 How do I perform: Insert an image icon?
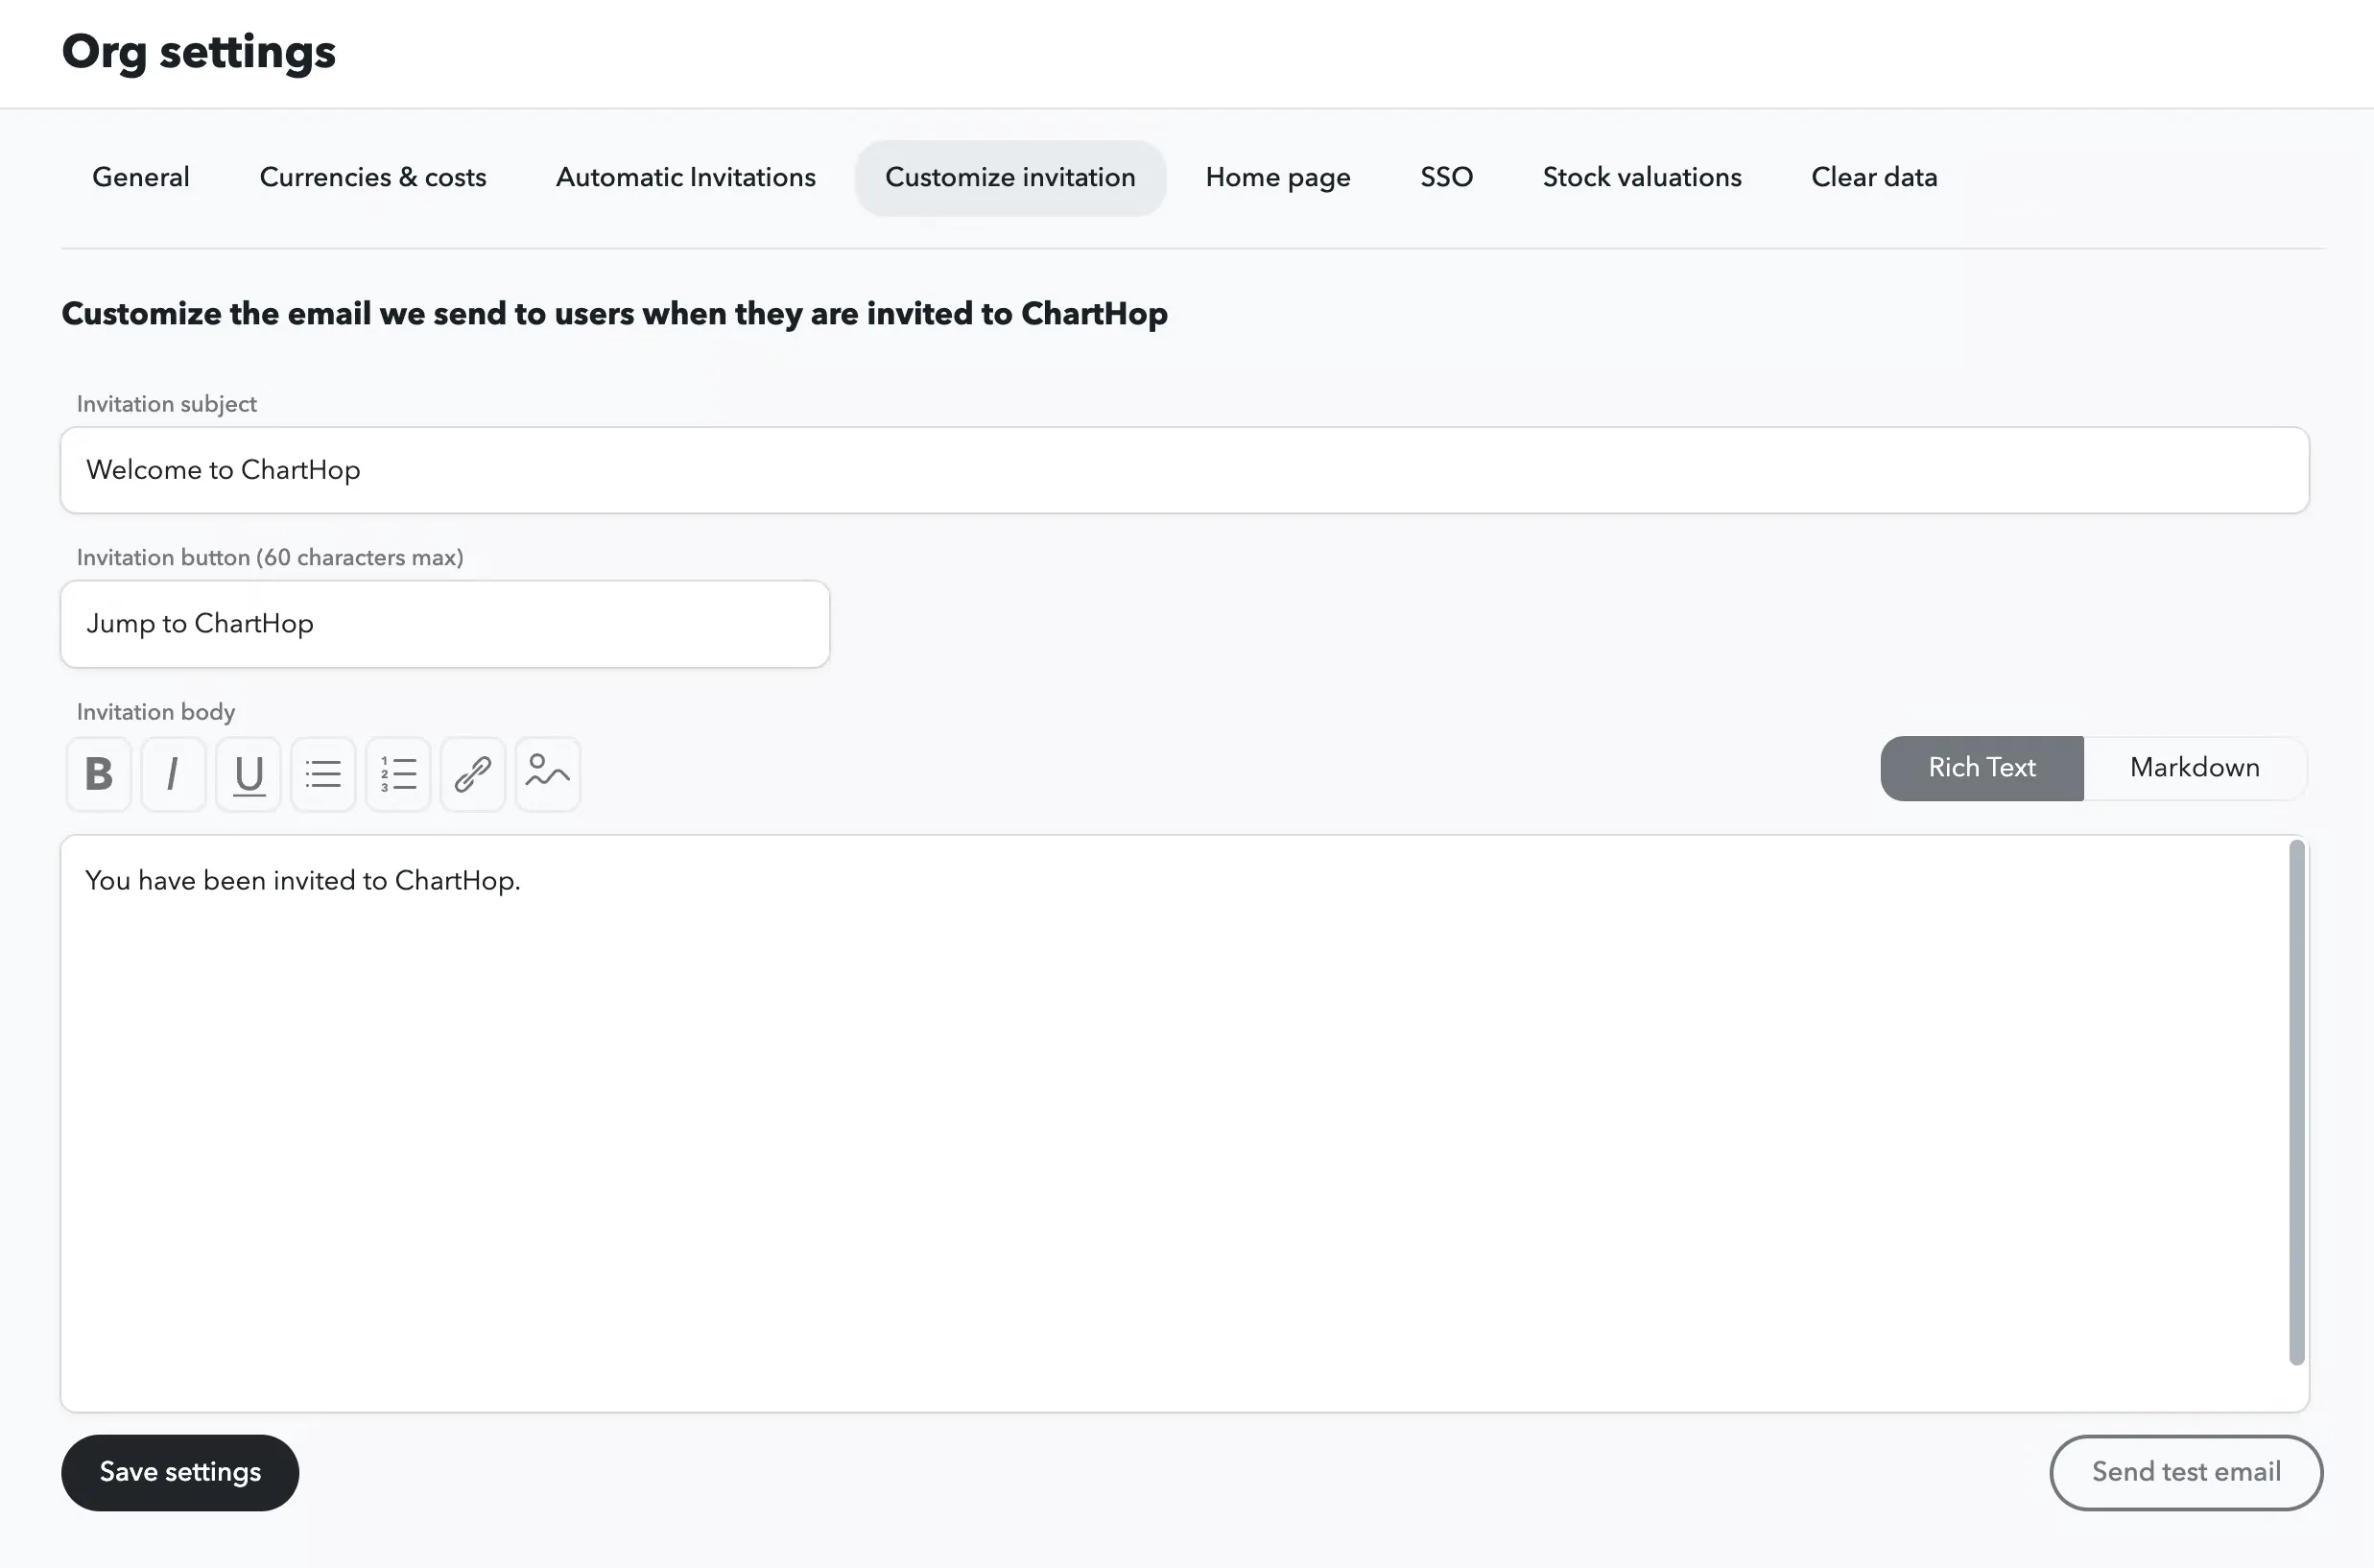click(548, 774)
